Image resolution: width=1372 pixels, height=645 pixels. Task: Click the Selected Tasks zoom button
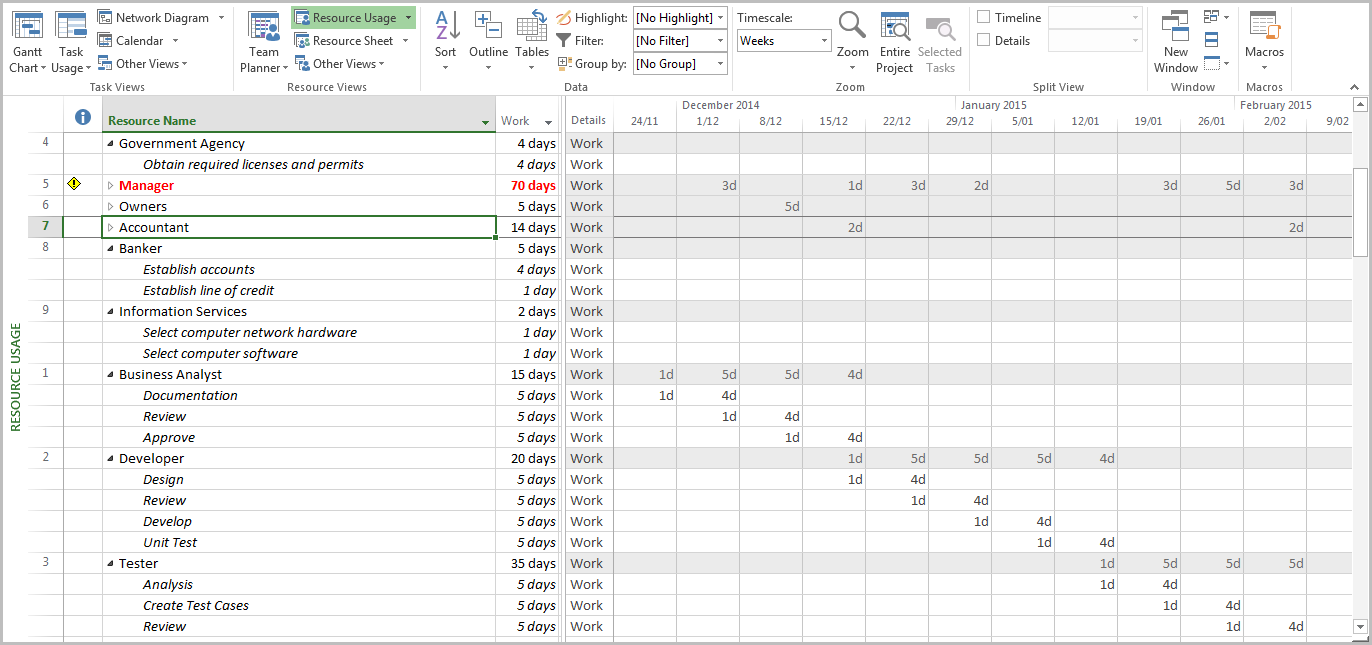click(x=939, y=42)
